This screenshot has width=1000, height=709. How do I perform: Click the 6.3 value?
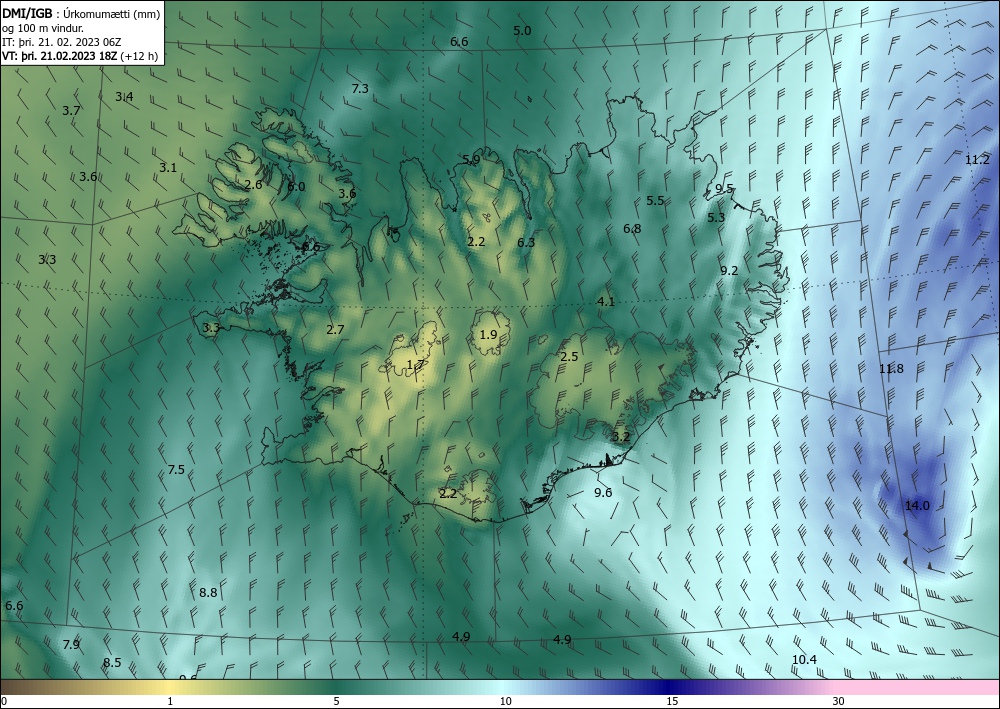[x=526, y=242]
